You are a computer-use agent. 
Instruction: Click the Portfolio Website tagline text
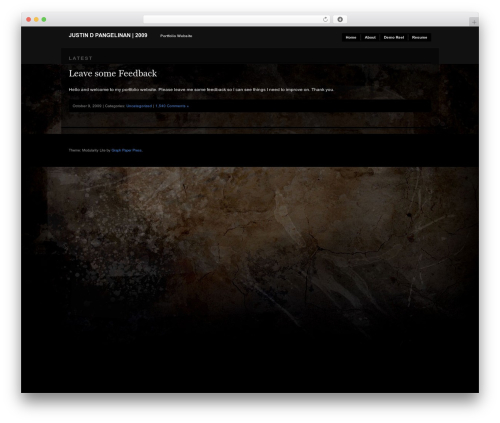176,36
